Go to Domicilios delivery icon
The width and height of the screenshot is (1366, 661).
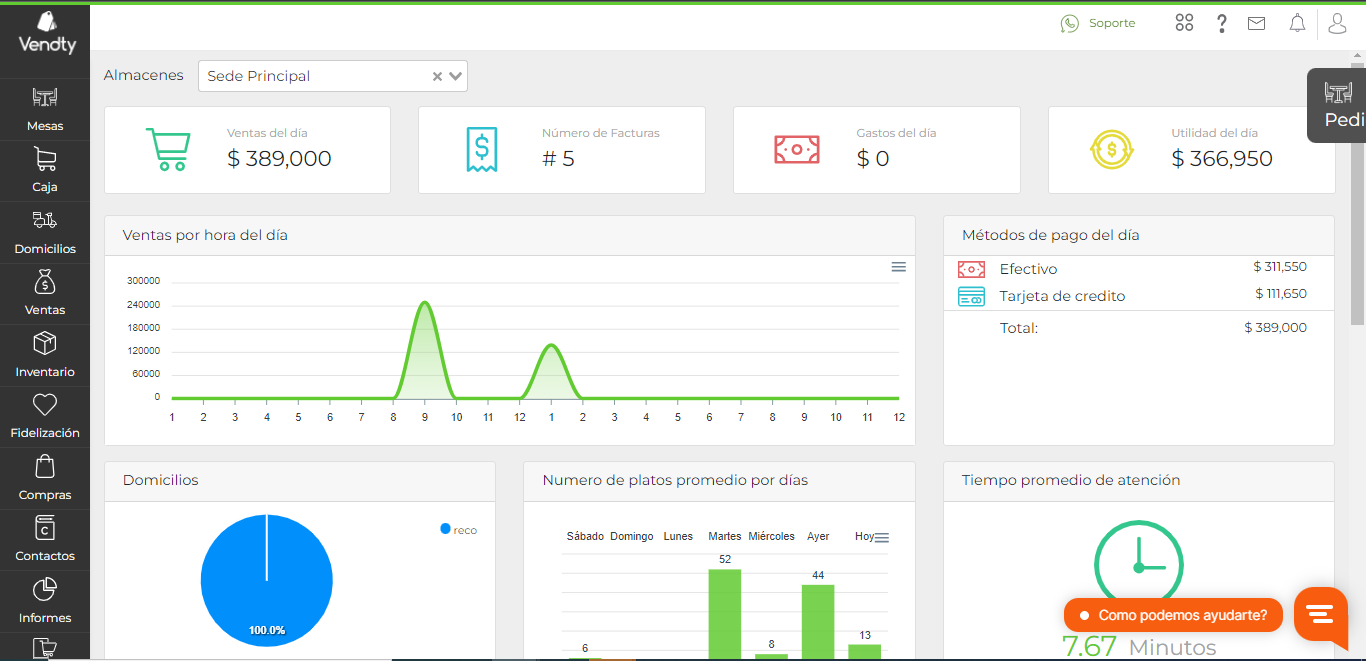click(45, 221)
